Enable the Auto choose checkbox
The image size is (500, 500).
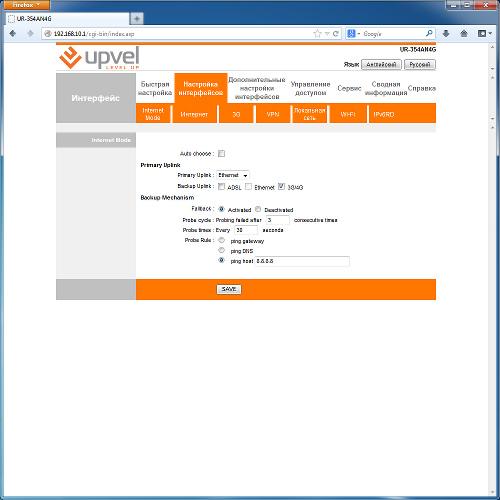click(x=221, y=153)
